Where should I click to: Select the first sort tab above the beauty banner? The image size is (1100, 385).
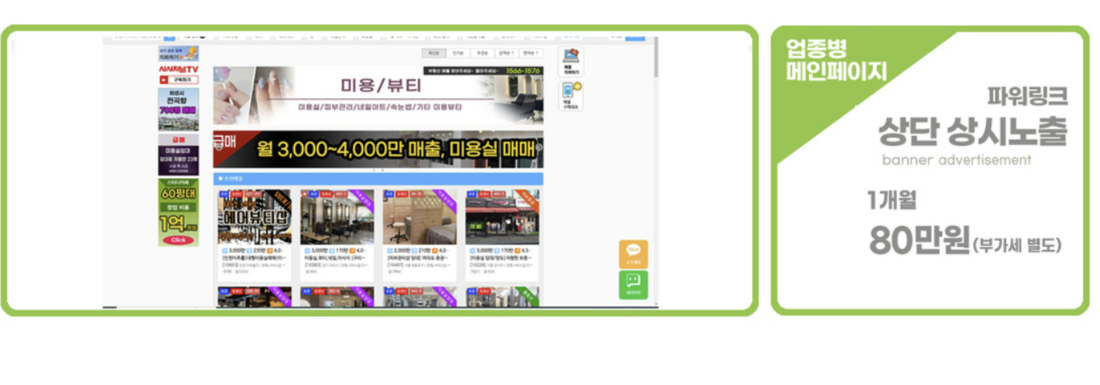tap(434, 53)
